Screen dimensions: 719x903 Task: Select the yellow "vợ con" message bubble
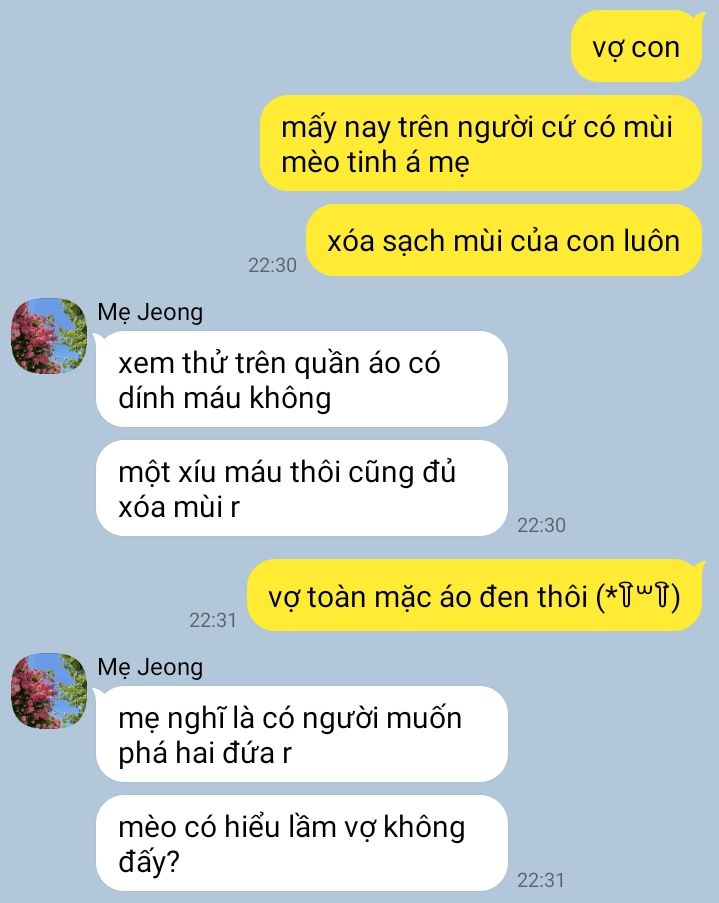click(636, 47)
